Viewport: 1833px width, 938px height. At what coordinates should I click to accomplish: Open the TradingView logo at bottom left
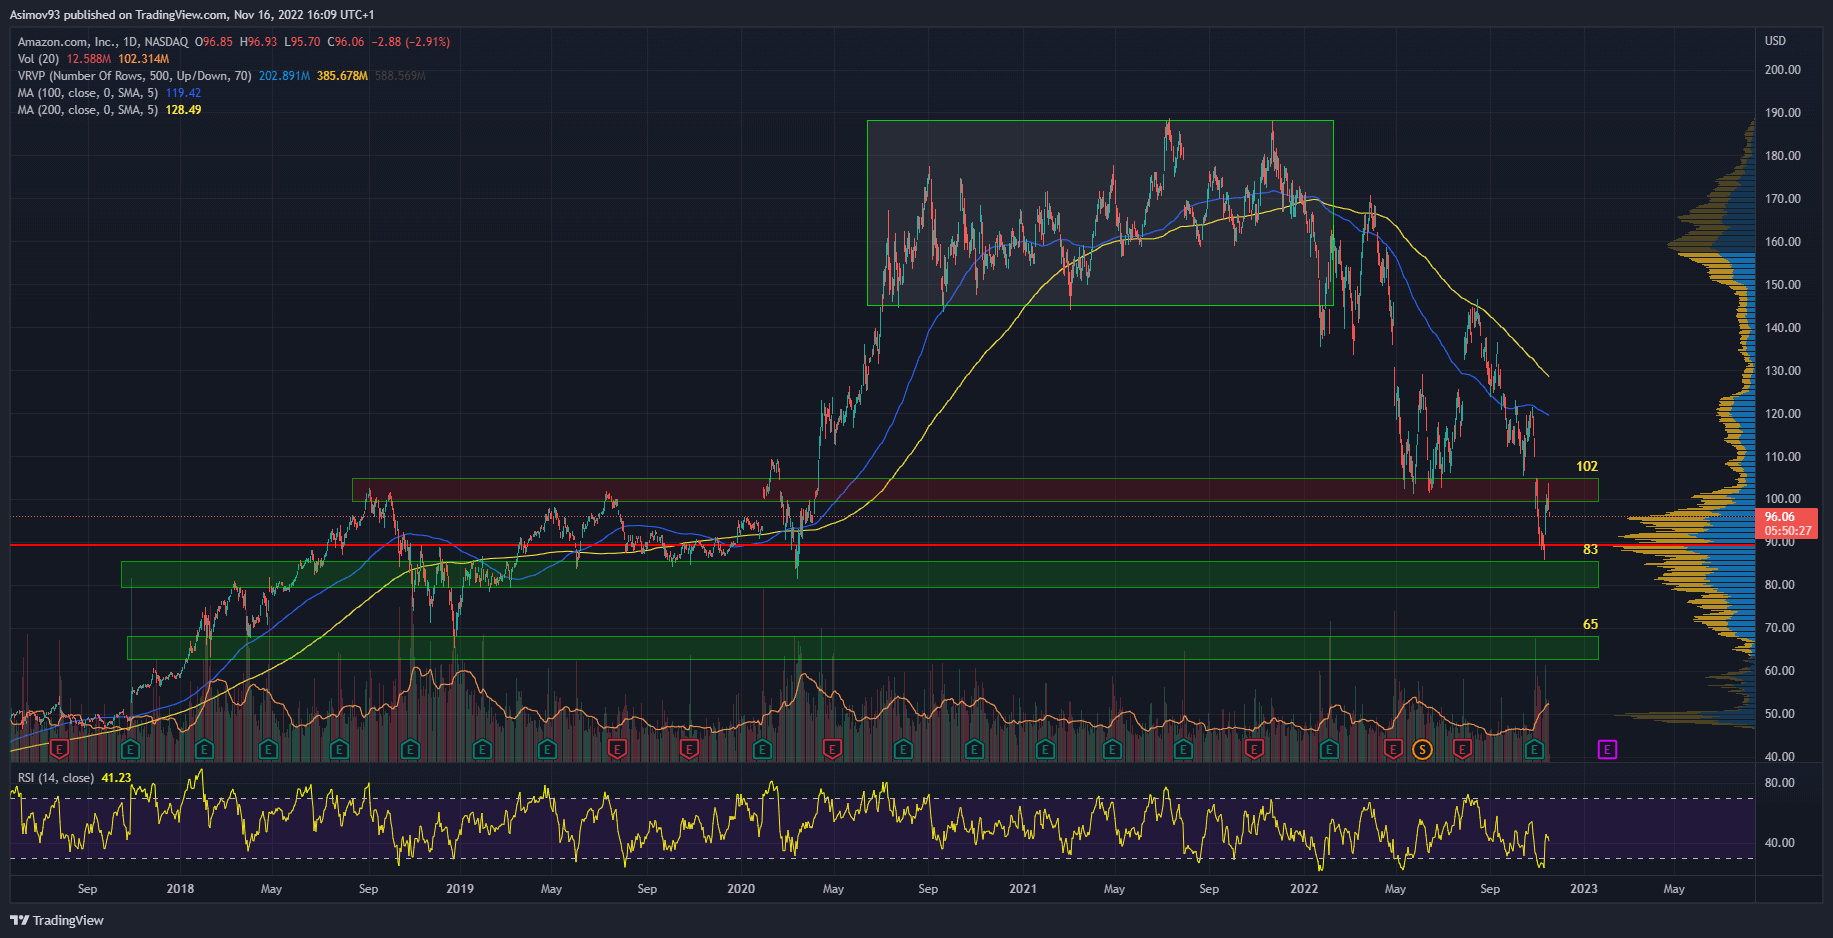point(57,920)
